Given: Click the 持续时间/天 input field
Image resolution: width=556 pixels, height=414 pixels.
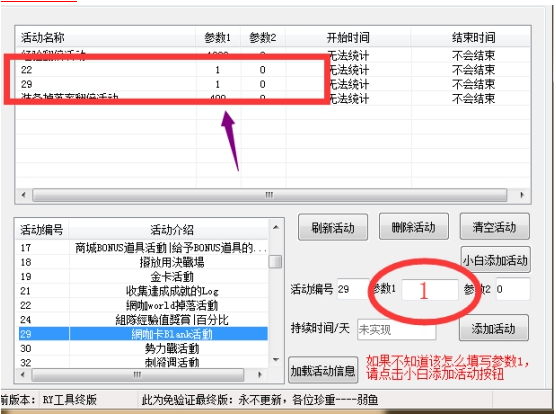Looking at the screenshot, I should coord(396,330).
